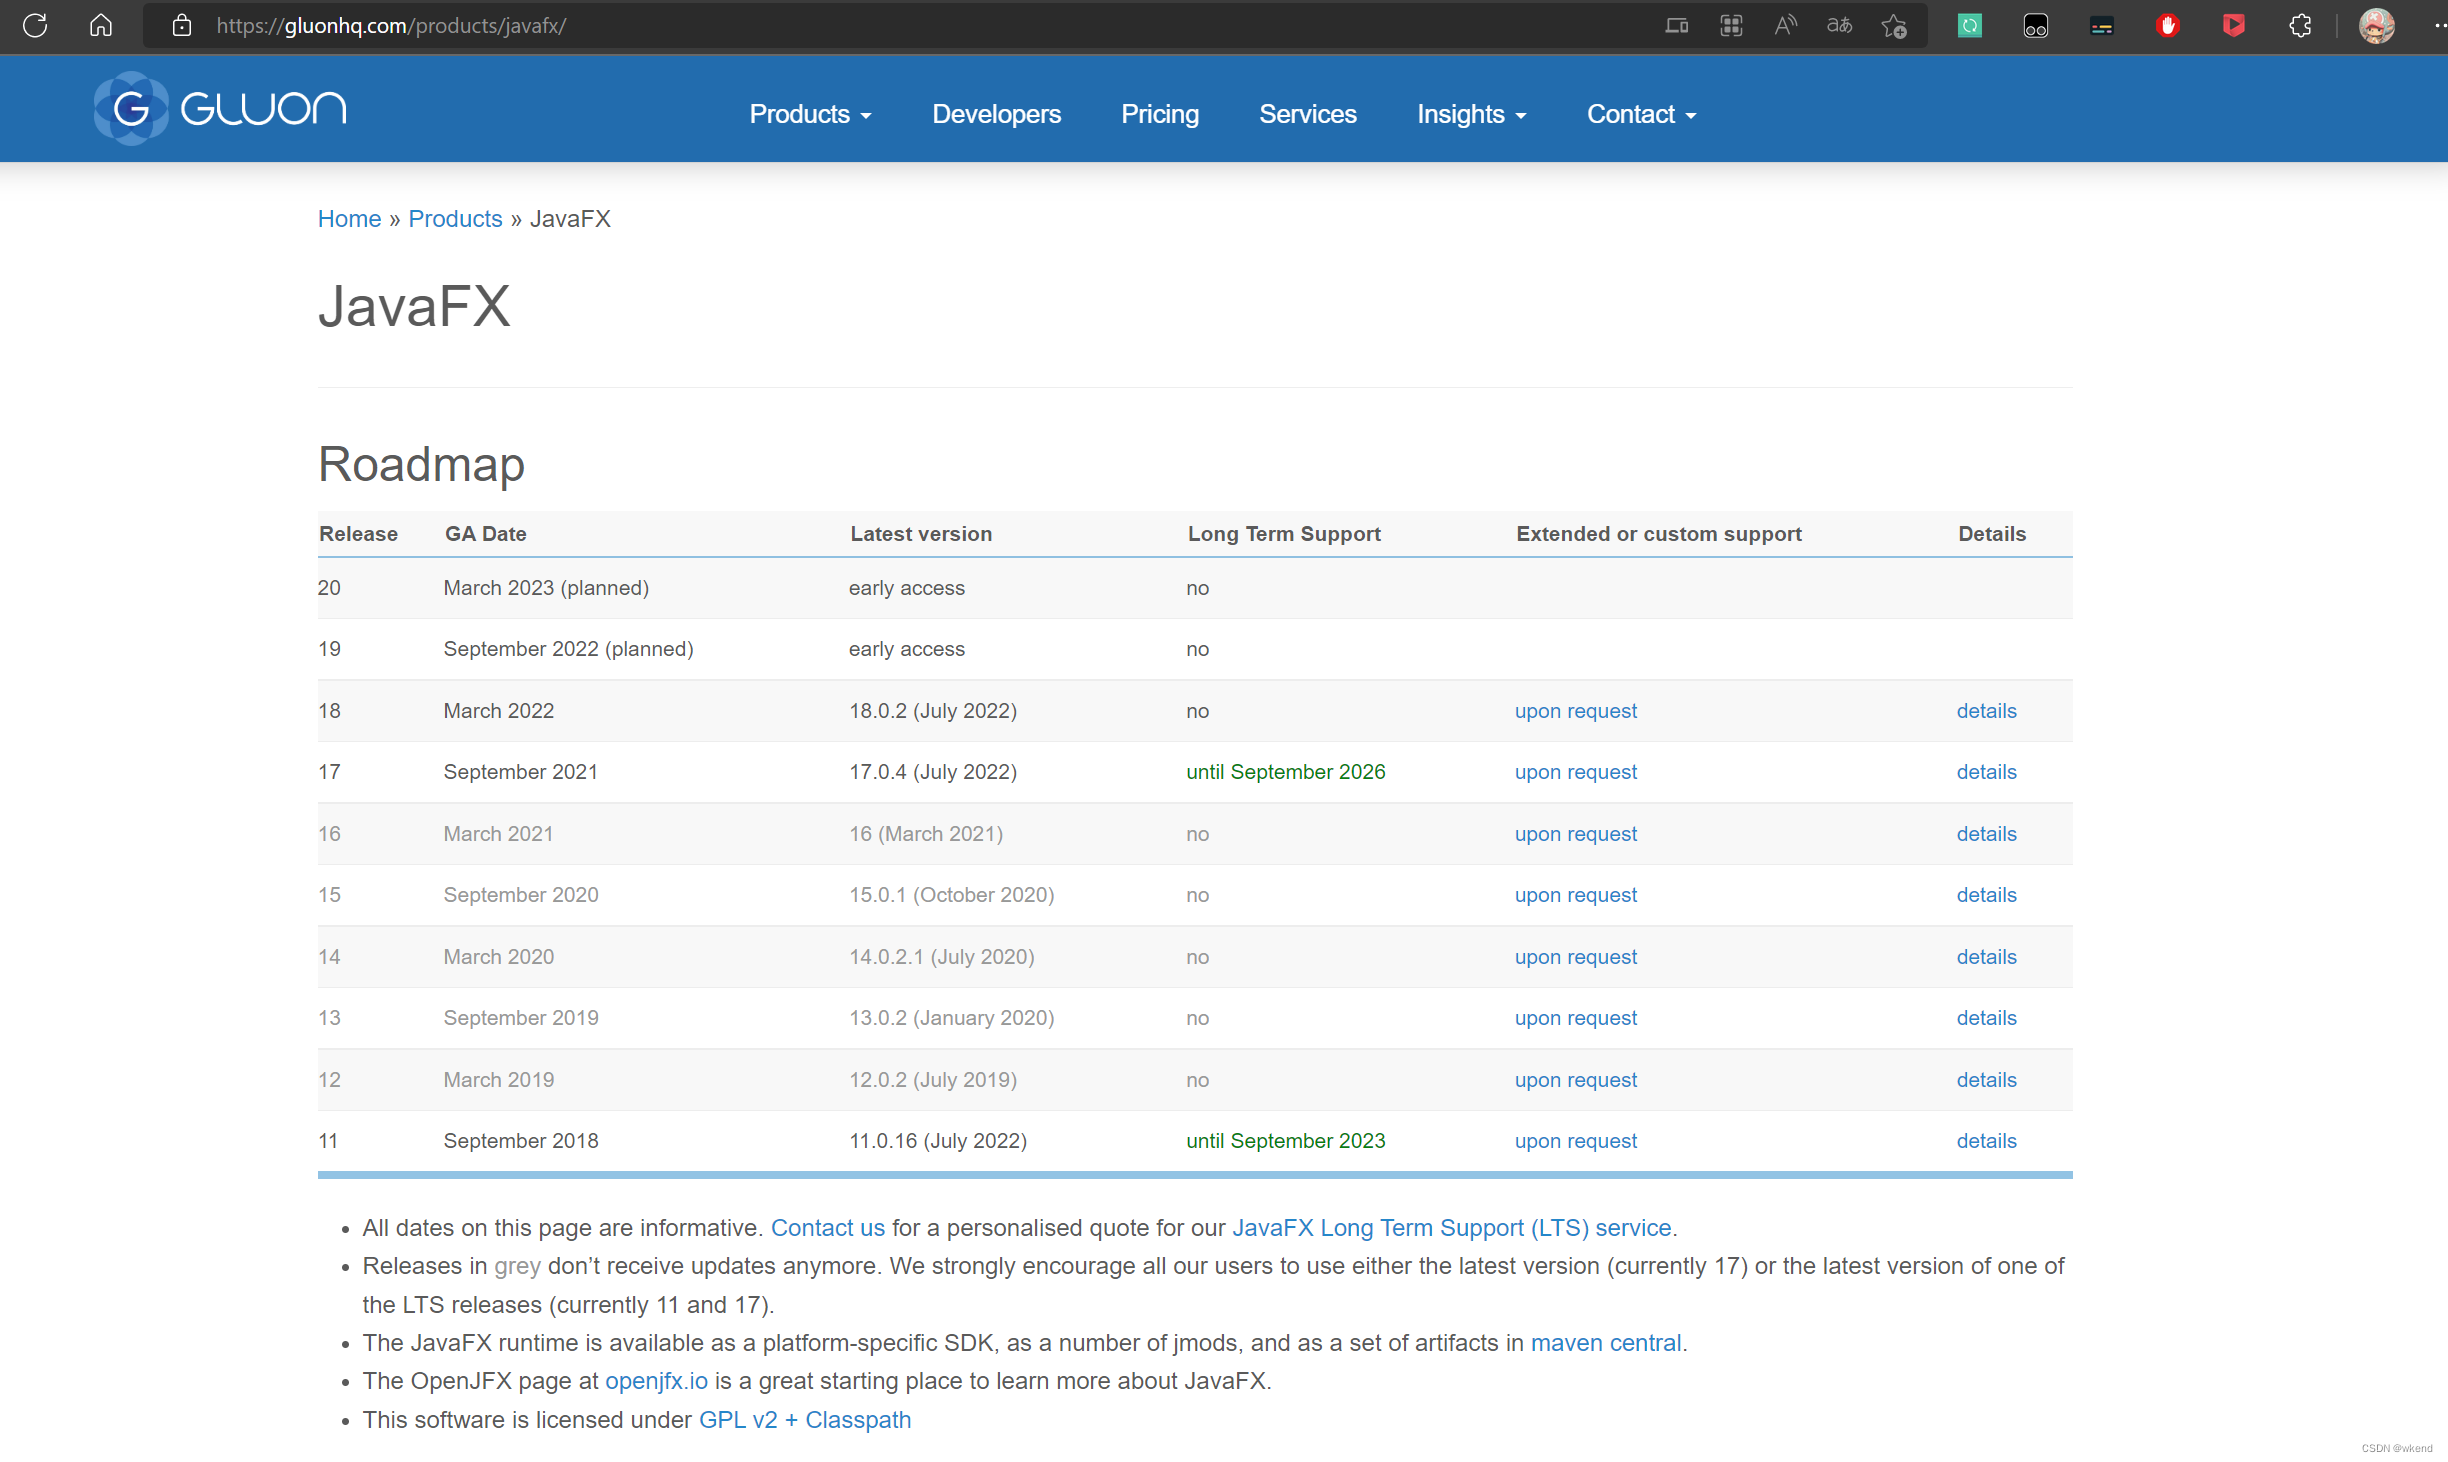This screenshot has height=1462, width=2448.
Task: Open the app availability icon in the address bar
Action: 1677,26
